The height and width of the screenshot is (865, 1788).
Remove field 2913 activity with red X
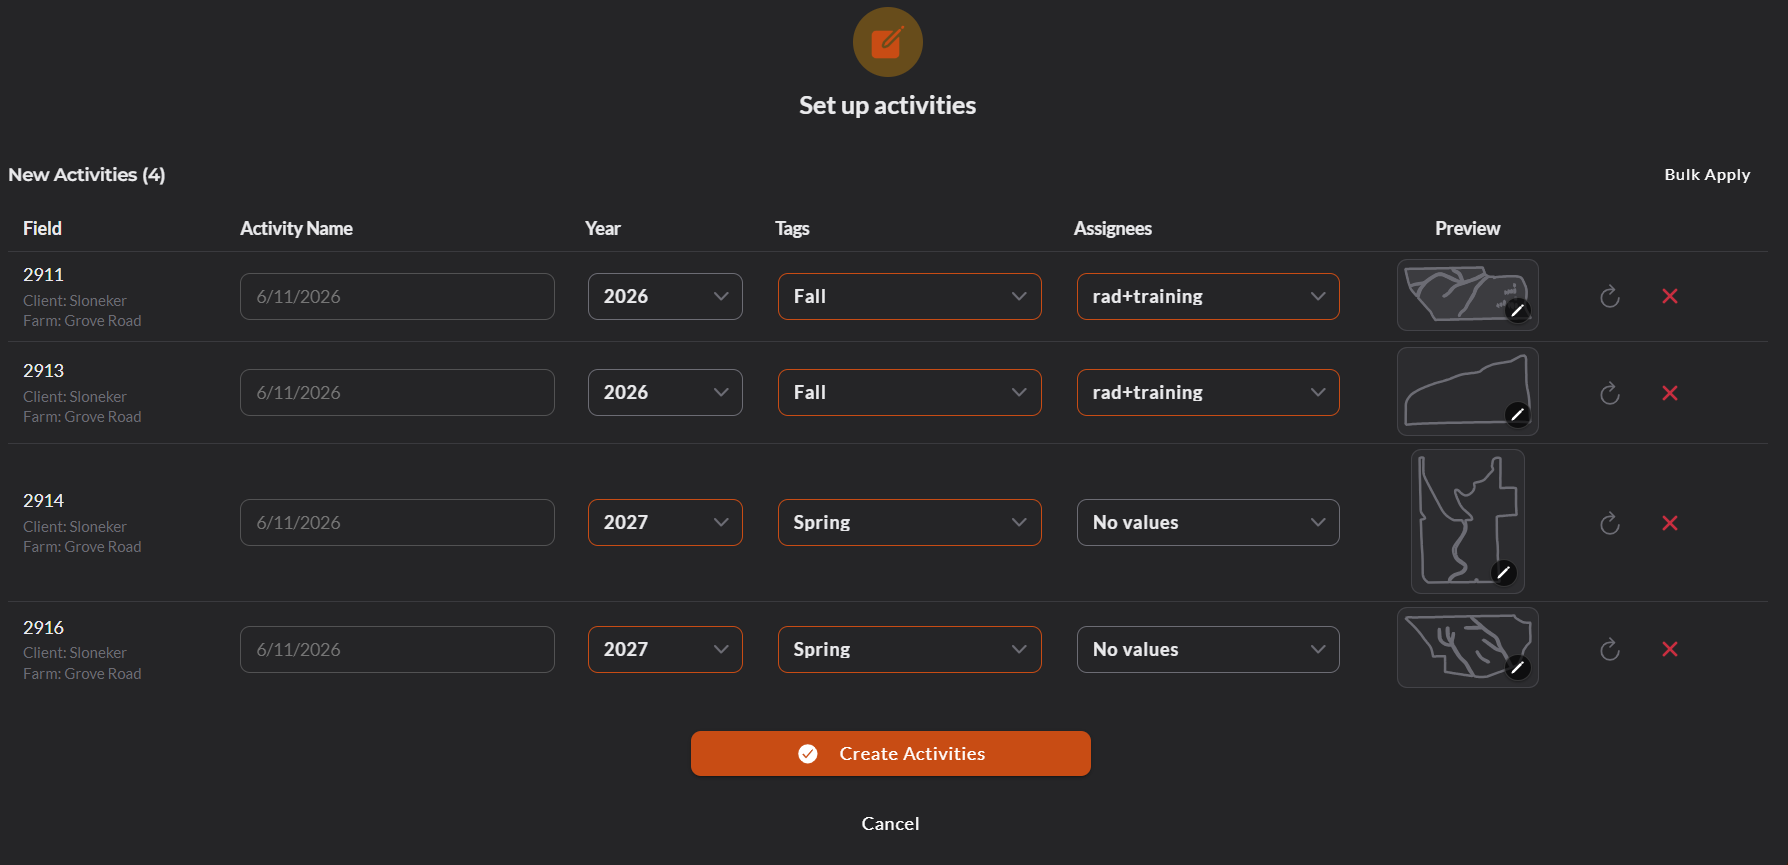[x=1670, y=393]
